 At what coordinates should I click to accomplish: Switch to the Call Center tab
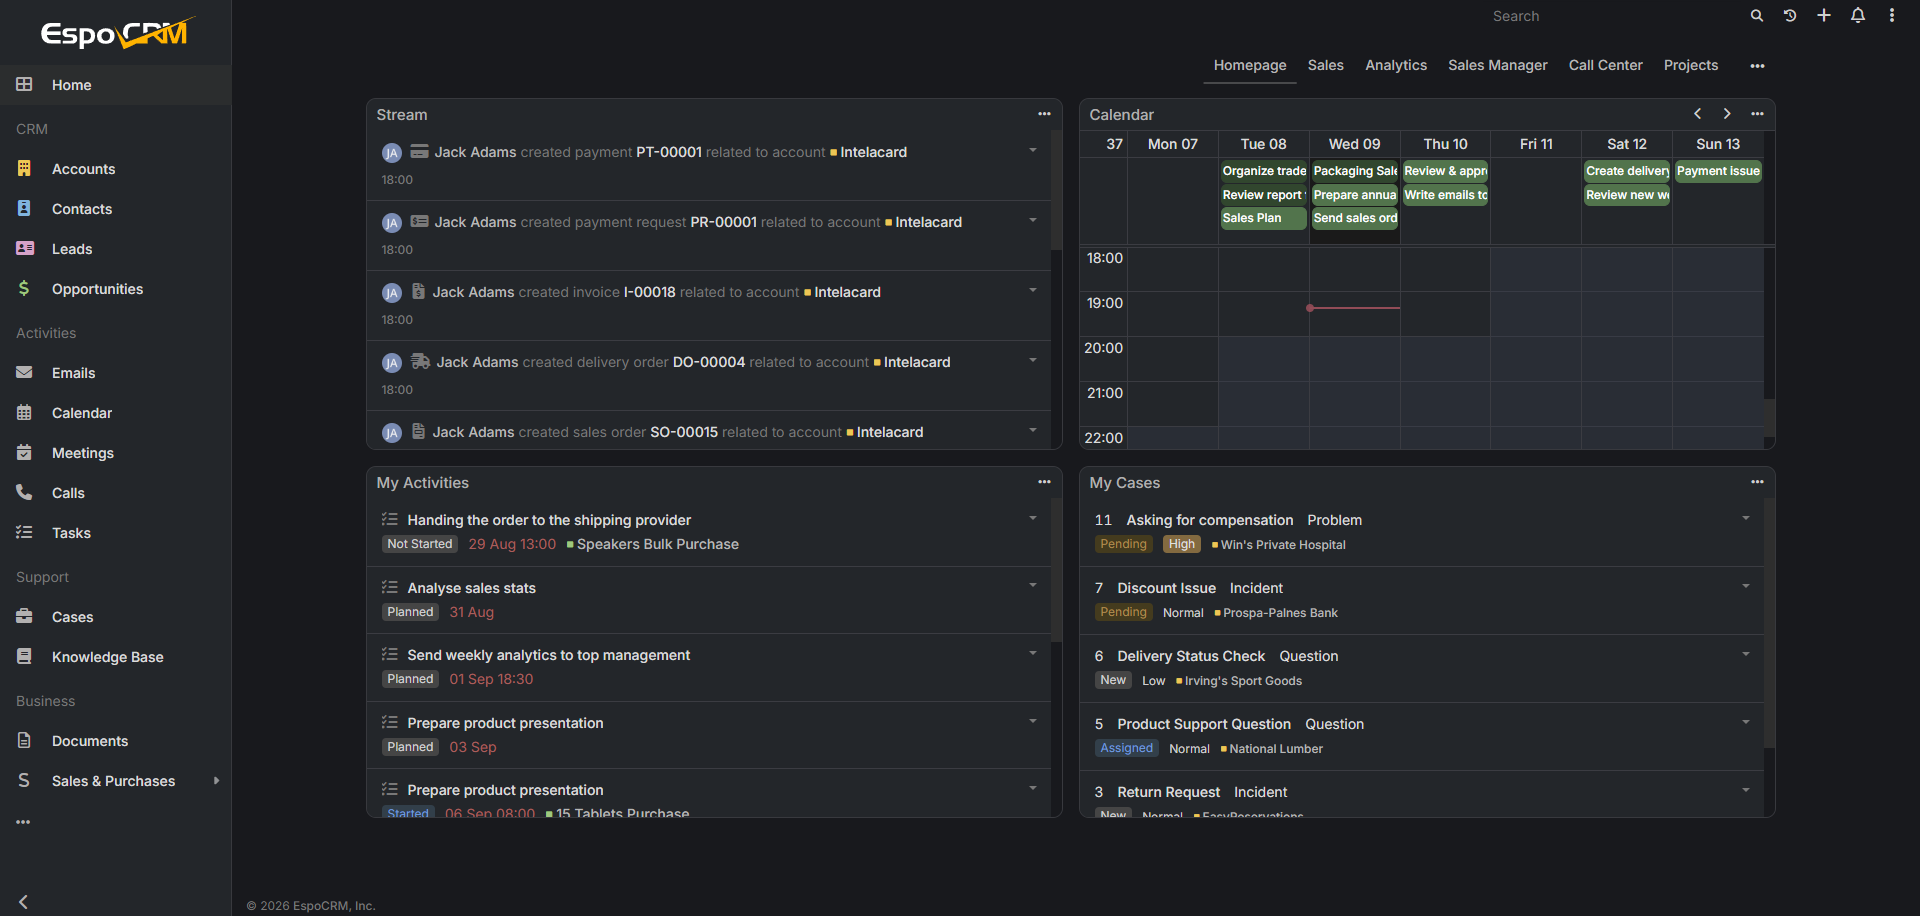pyautogui.click(x=1605, y=65)
